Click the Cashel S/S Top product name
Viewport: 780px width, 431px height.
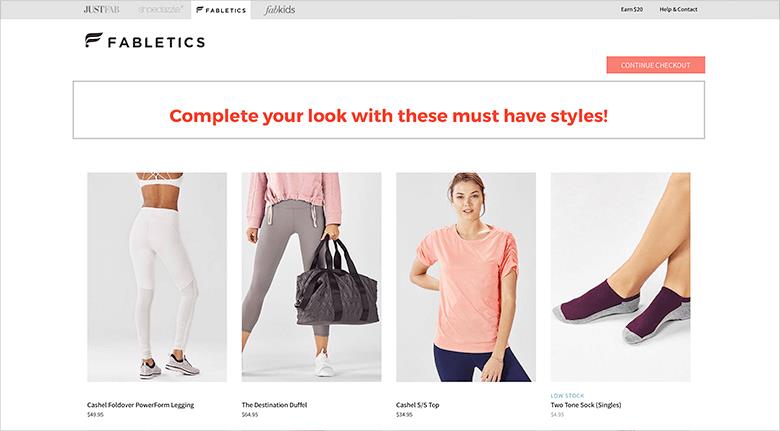tap(417, 405)
